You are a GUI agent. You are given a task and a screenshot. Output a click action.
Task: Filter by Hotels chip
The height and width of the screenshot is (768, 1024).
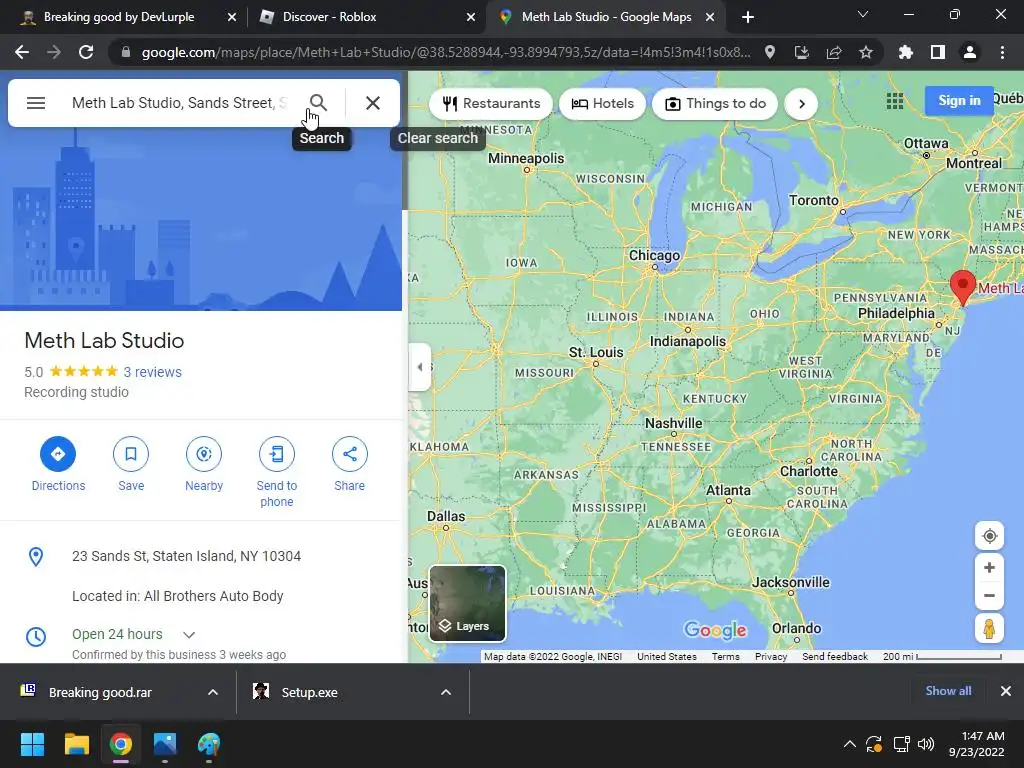point(602,104)
